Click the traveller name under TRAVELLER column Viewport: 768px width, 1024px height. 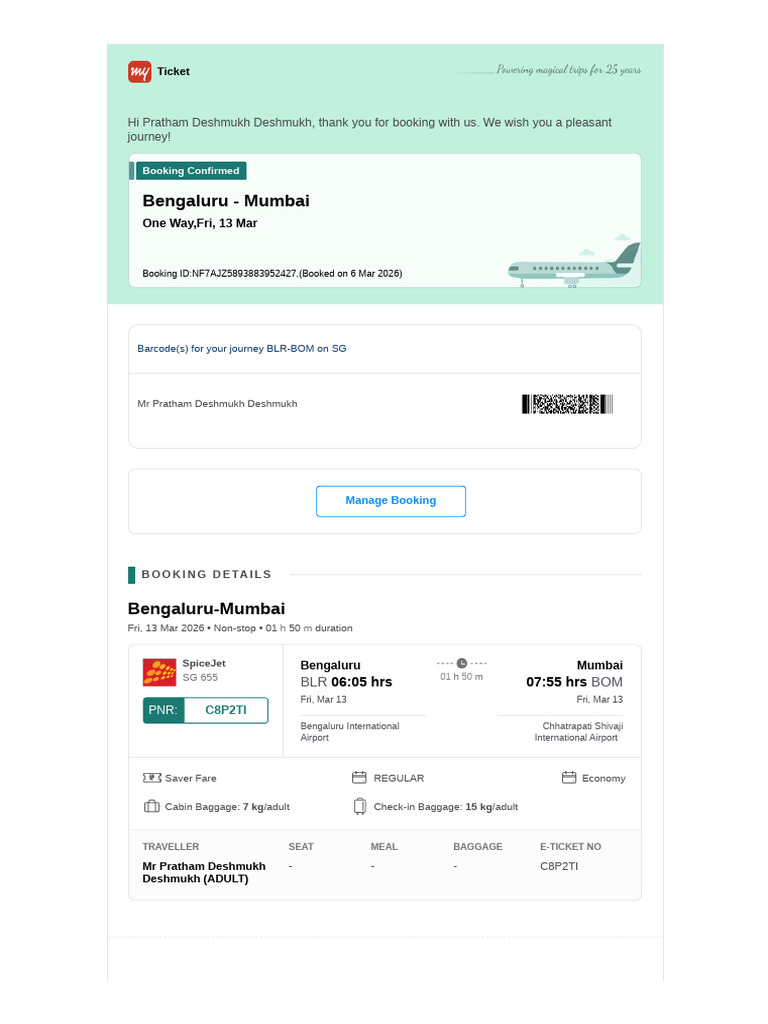click(204, 872)
